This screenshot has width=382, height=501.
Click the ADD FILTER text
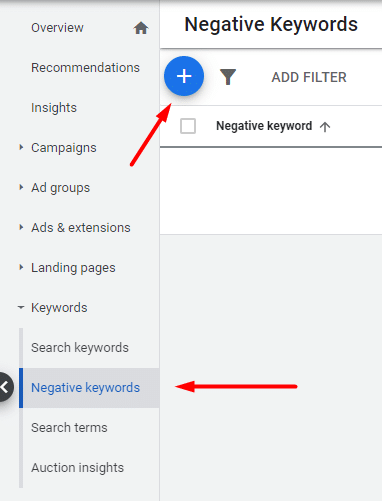(x=309, y=77)
